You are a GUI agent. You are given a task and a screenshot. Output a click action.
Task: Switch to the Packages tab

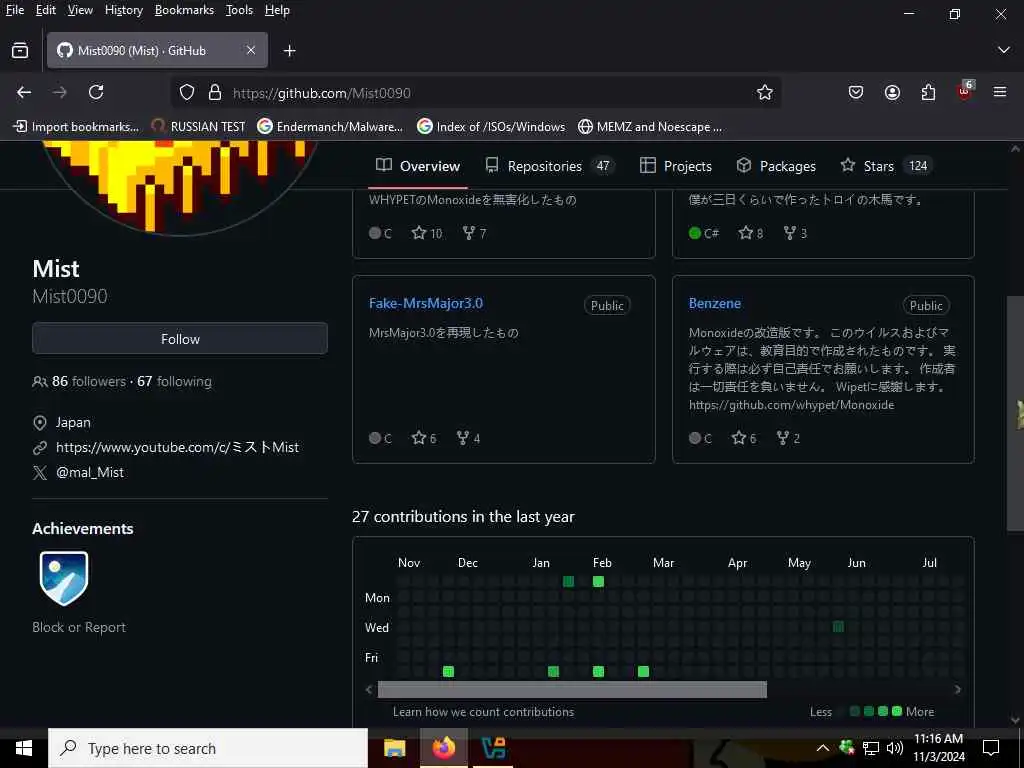pyautogui.click(x=776, y=166)
